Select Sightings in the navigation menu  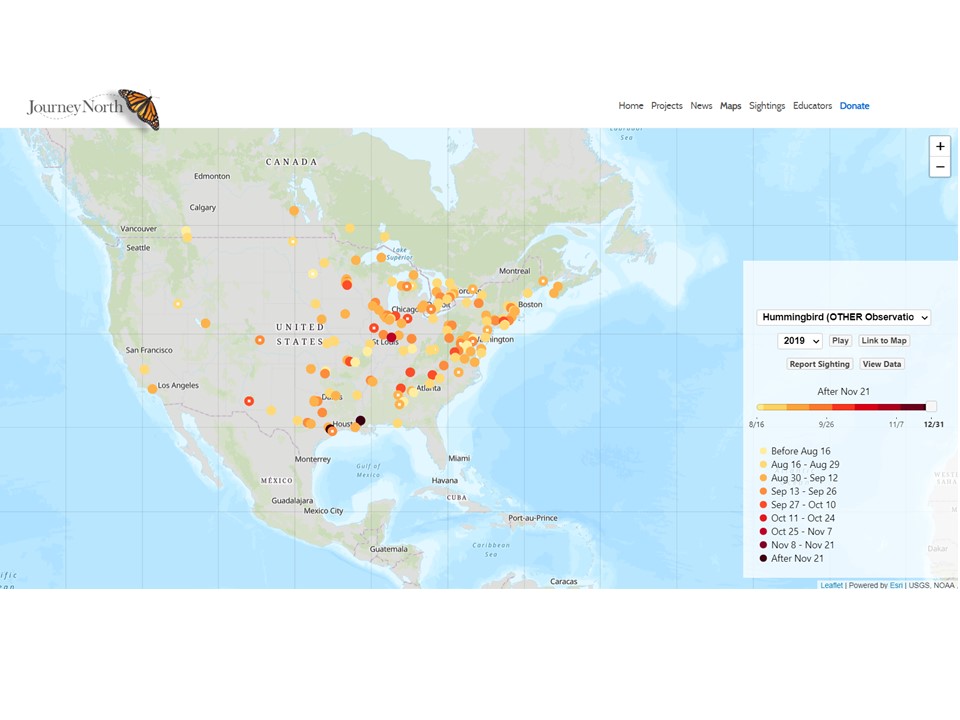767,105
